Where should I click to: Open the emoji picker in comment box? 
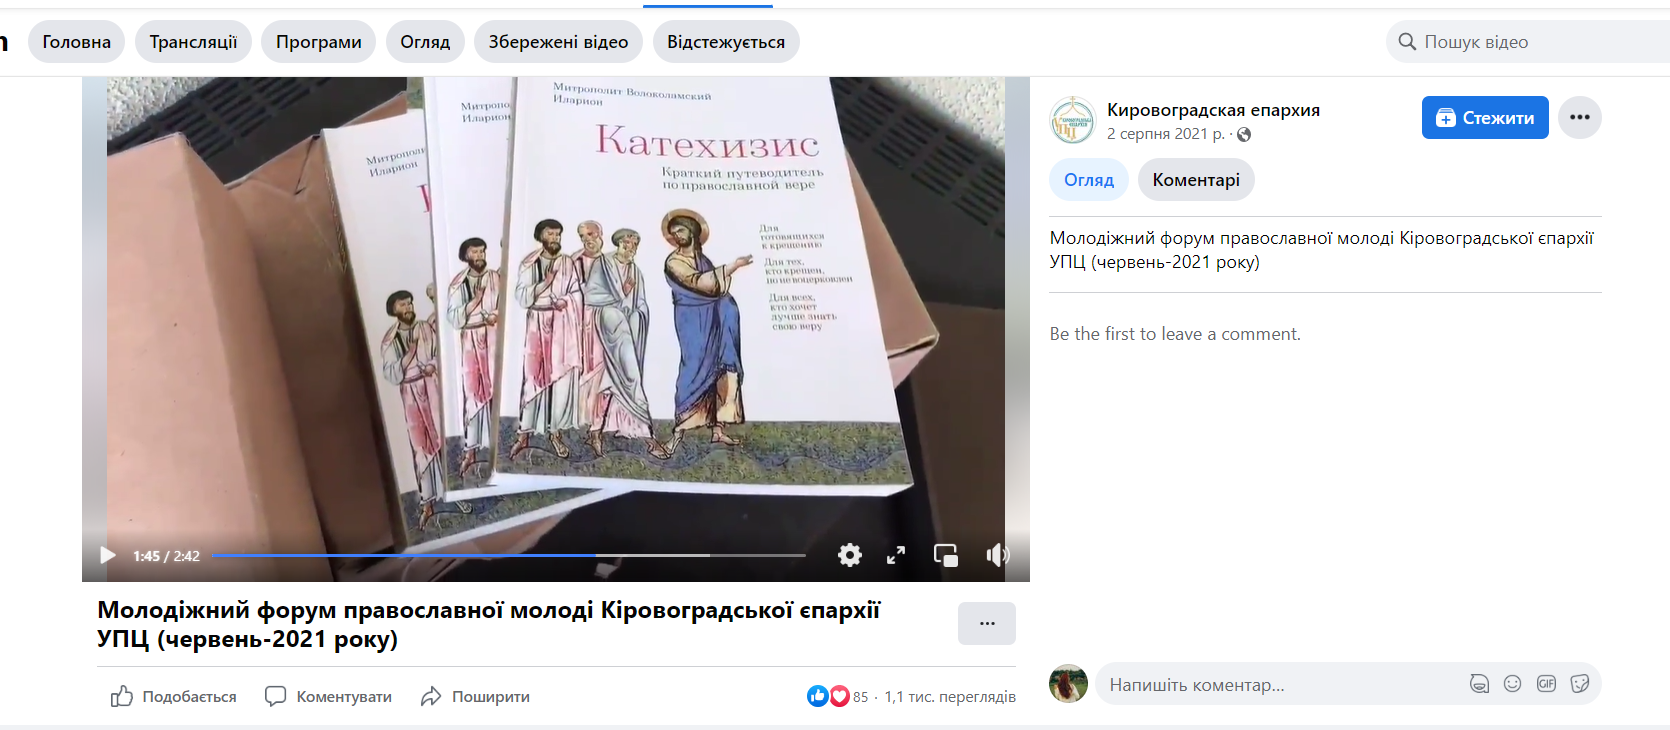1513,684
